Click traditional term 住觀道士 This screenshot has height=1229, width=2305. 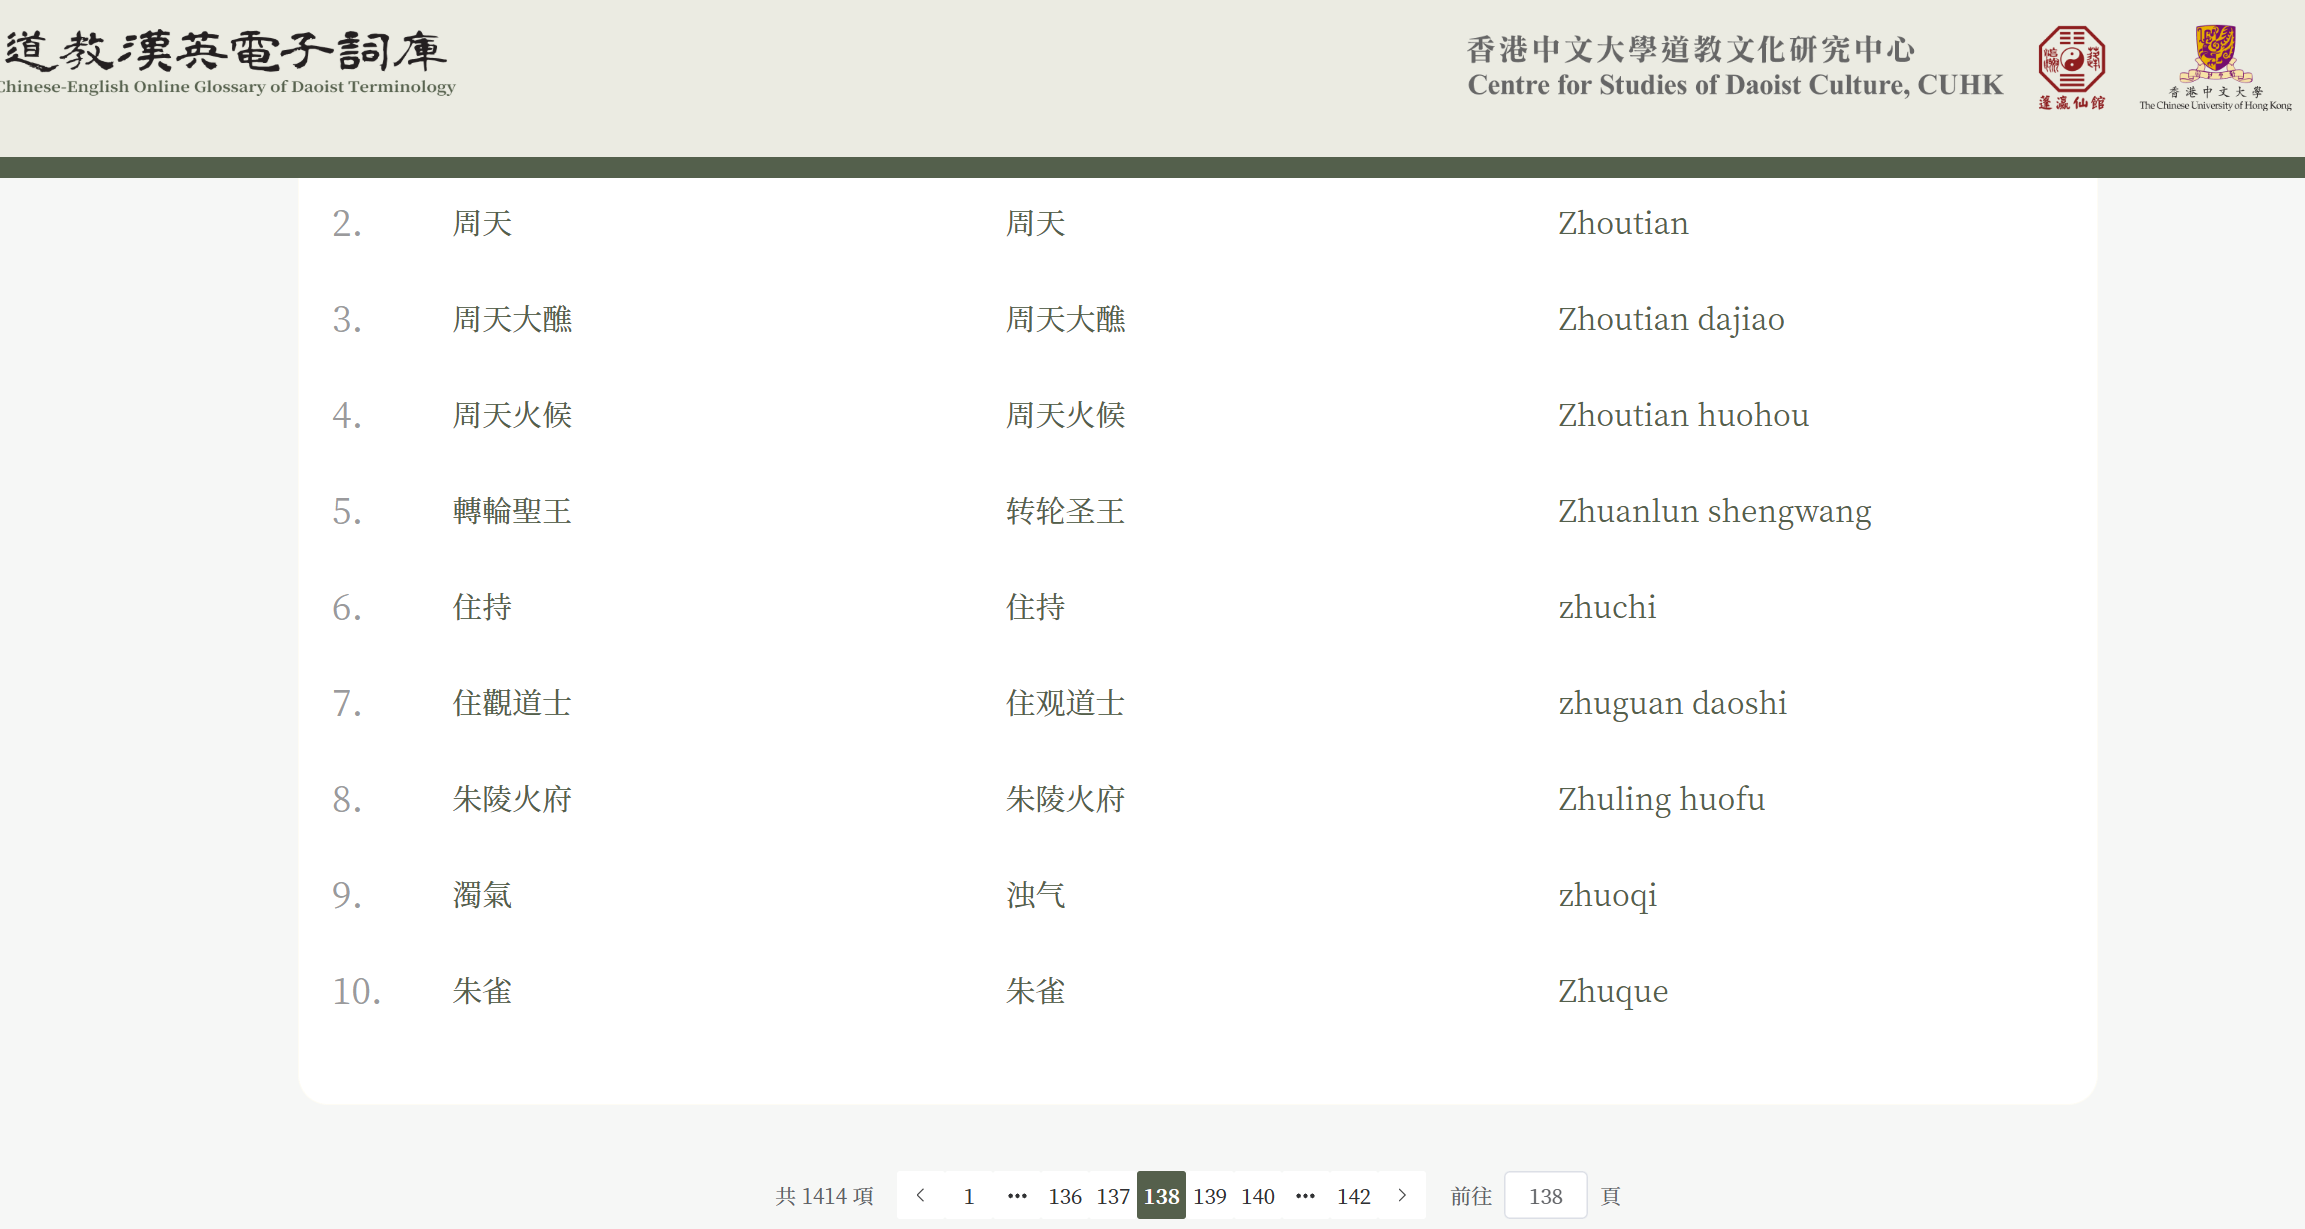pos(512,703)
